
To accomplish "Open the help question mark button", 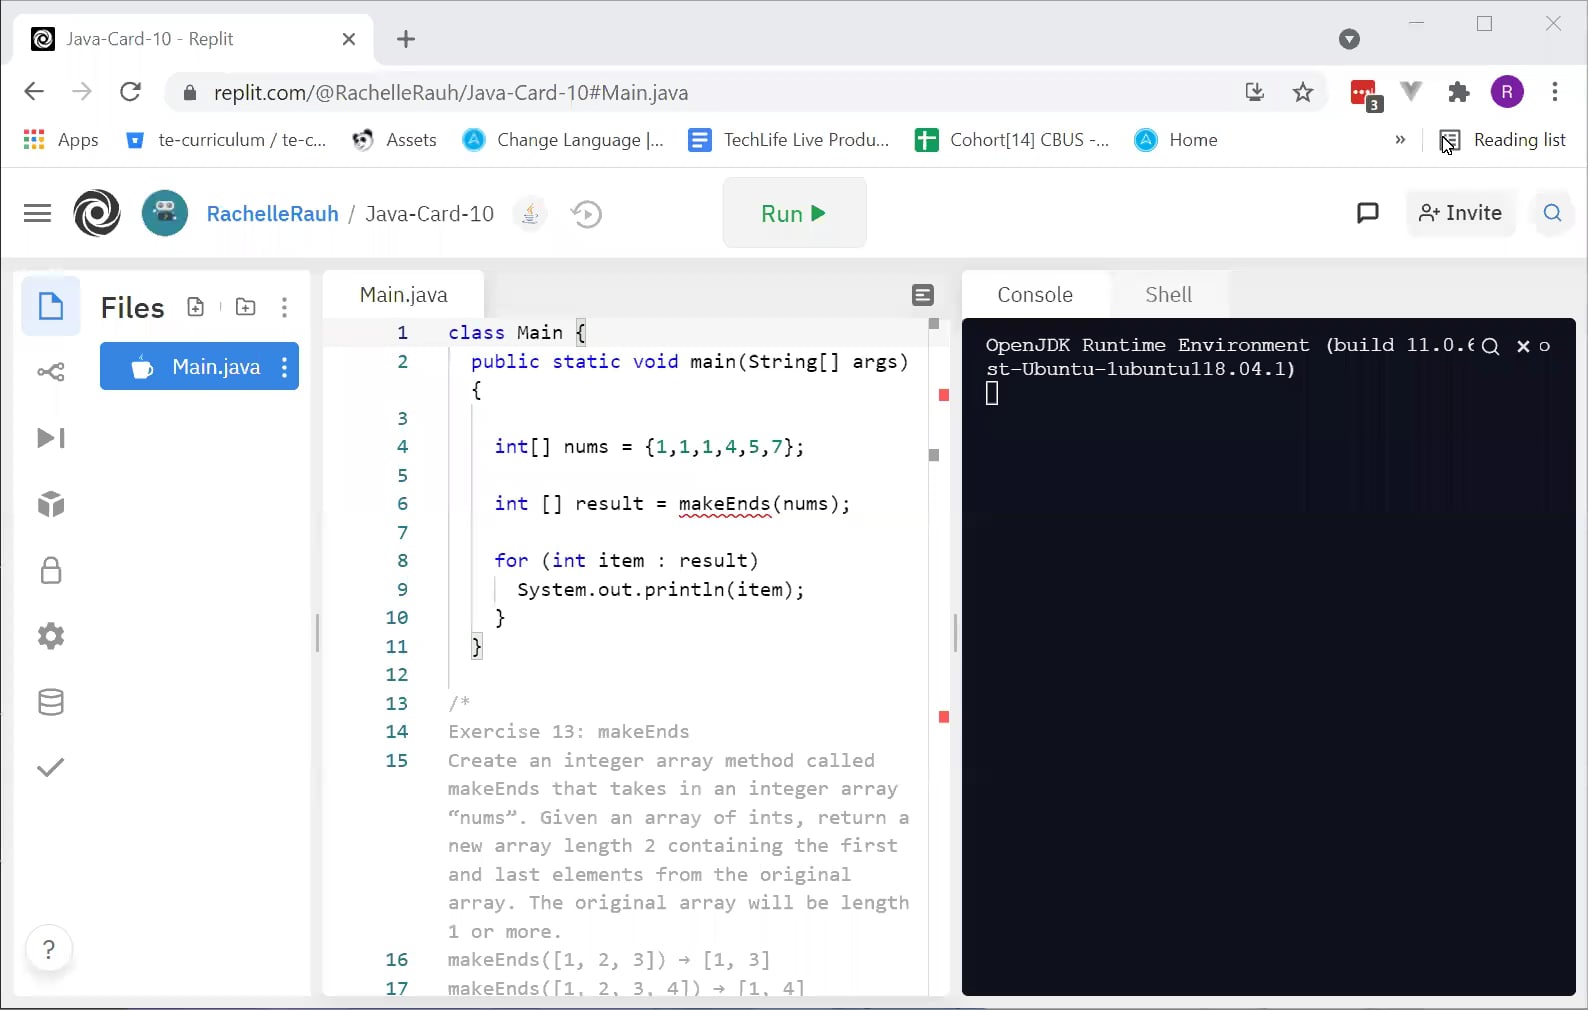I will click(49, 949).
